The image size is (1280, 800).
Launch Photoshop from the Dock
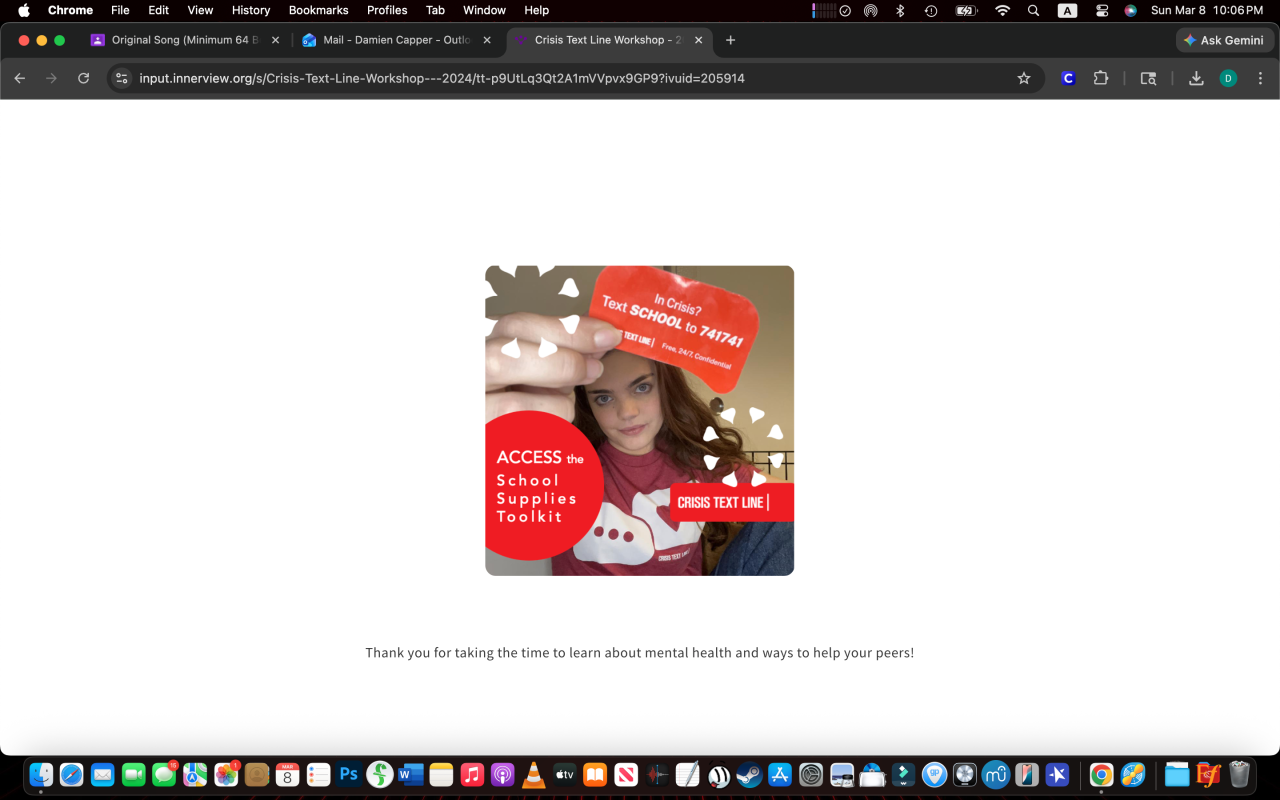349,774
